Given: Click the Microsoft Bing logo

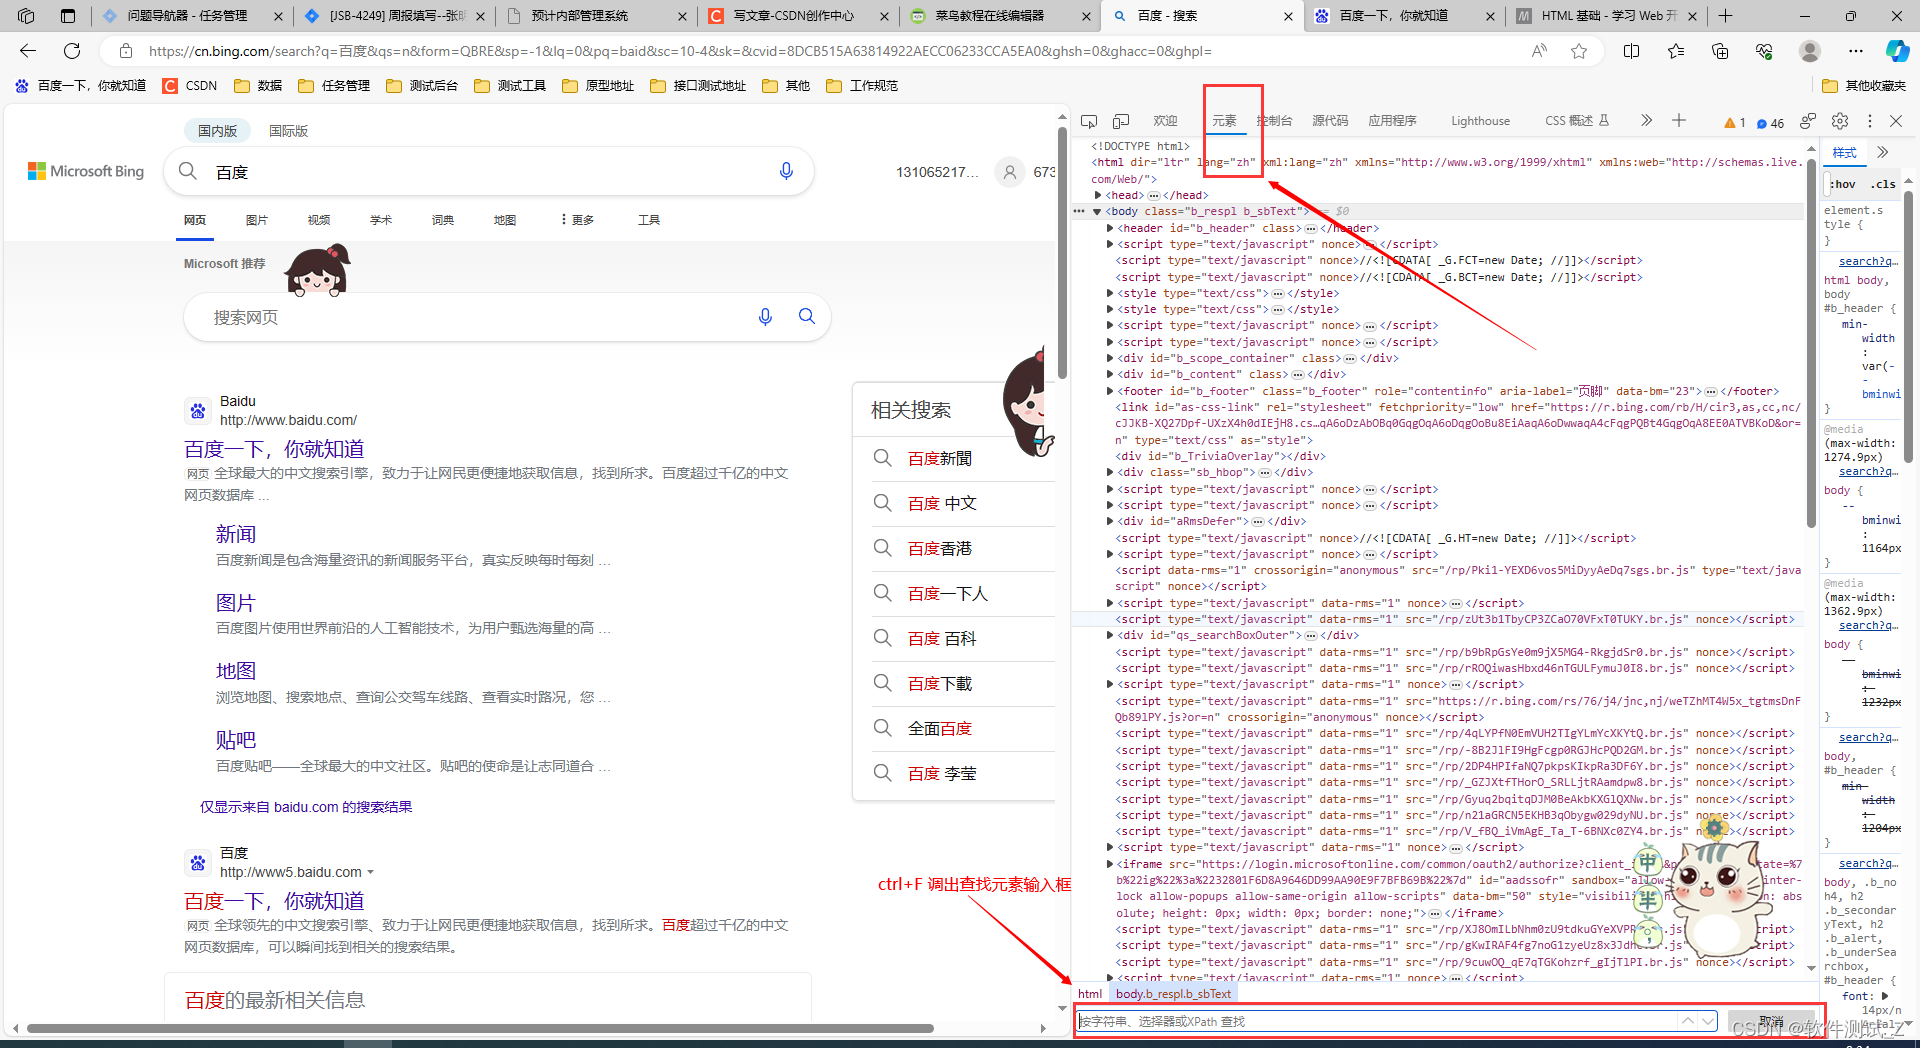Looking at the screenshot, I should tap(86, 171).
